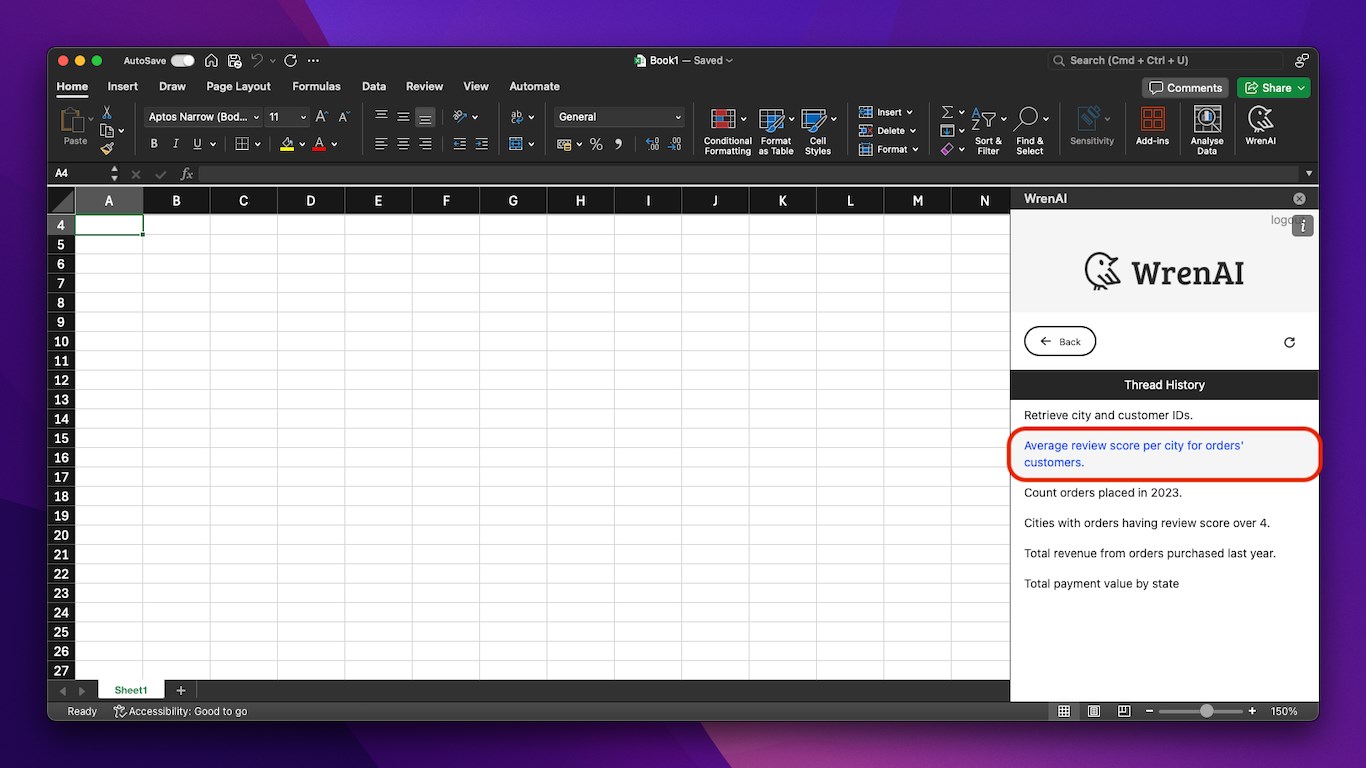Viewport: 1366px width, 768px height.
Task: Increase the cell indent
Action: coord(482,144)
